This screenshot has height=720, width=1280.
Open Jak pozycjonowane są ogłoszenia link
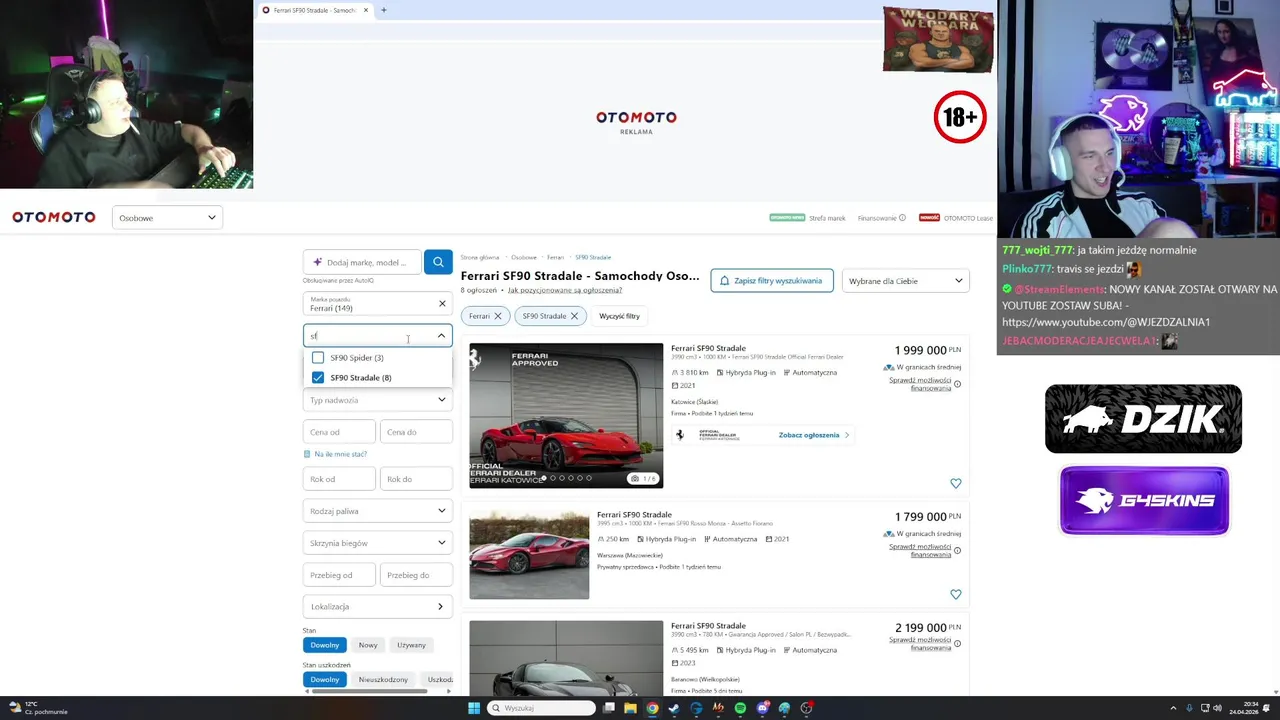click(x=565, y=290)
